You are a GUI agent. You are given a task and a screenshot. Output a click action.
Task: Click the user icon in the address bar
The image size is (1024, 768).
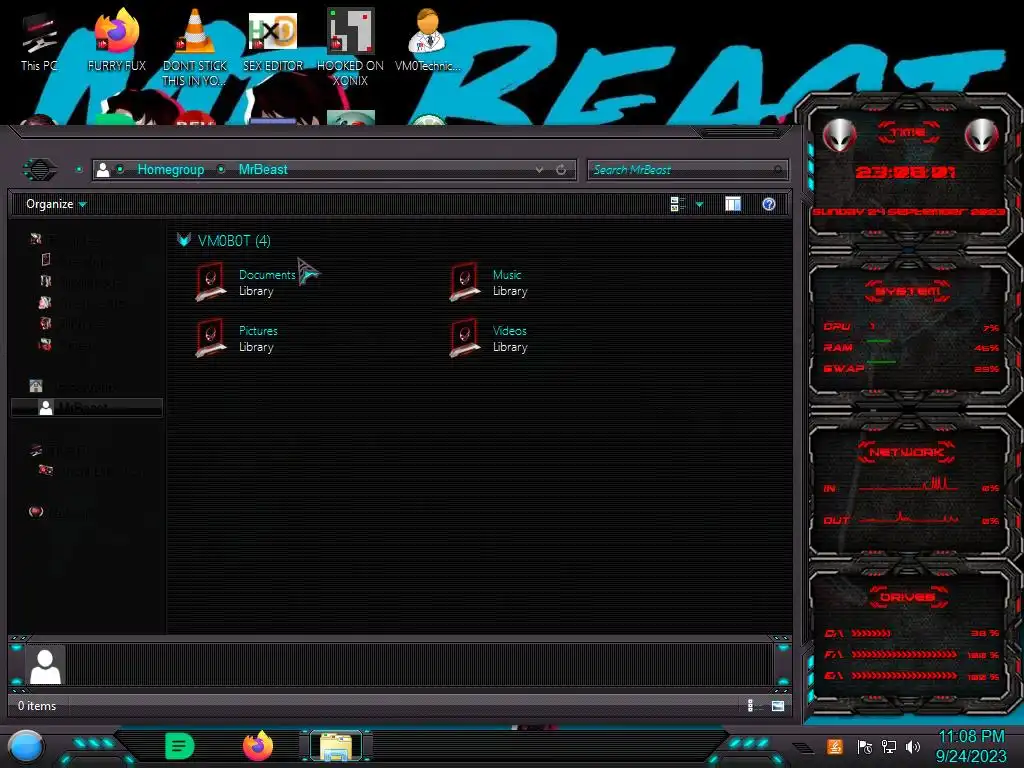[103, 170]
